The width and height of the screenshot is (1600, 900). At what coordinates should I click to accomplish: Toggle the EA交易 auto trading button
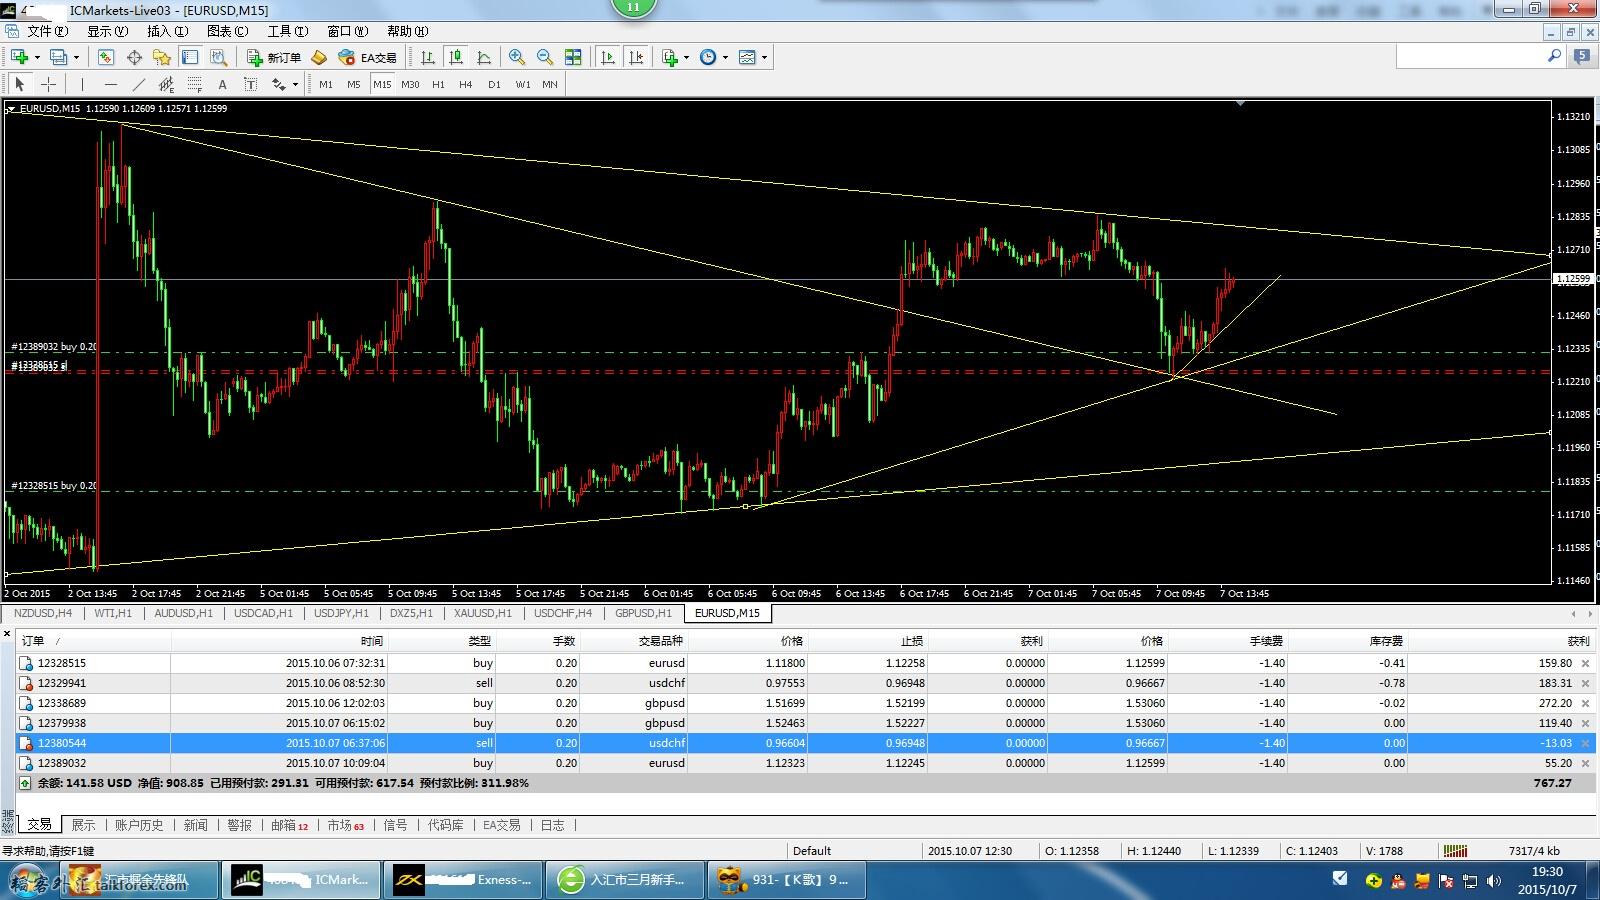[367, 57]
